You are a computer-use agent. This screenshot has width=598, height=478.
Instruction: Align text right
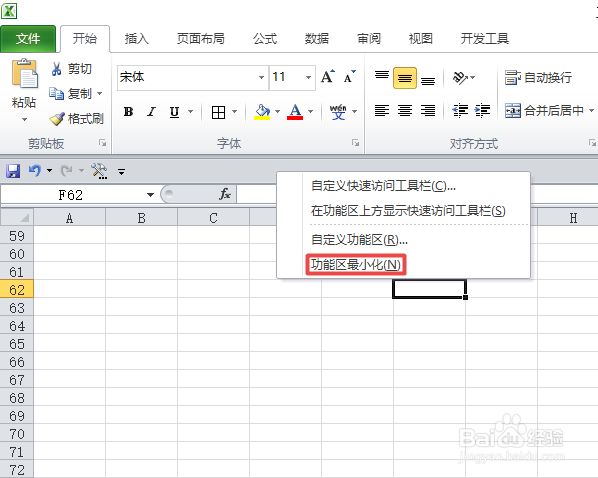click(x=428, y=111)
